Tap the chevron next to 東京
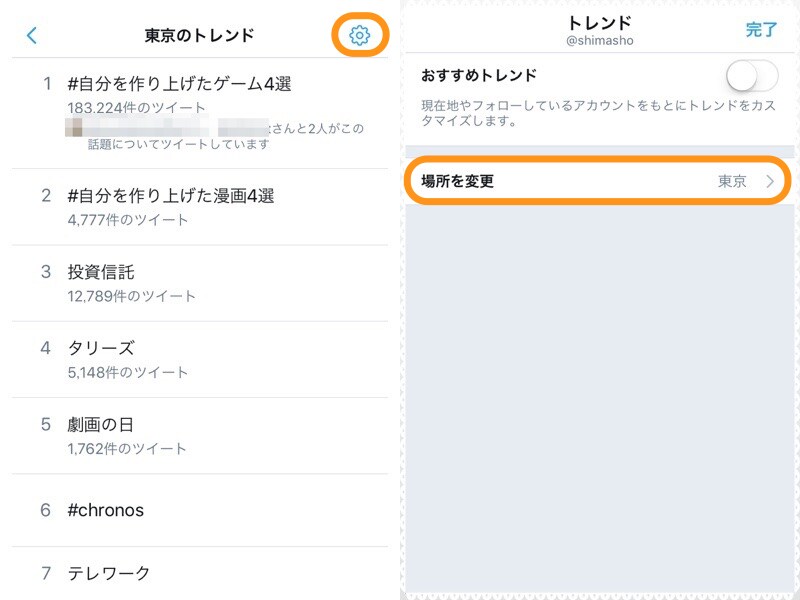Viewport: 800px width, 600px height. click(770, 181)
